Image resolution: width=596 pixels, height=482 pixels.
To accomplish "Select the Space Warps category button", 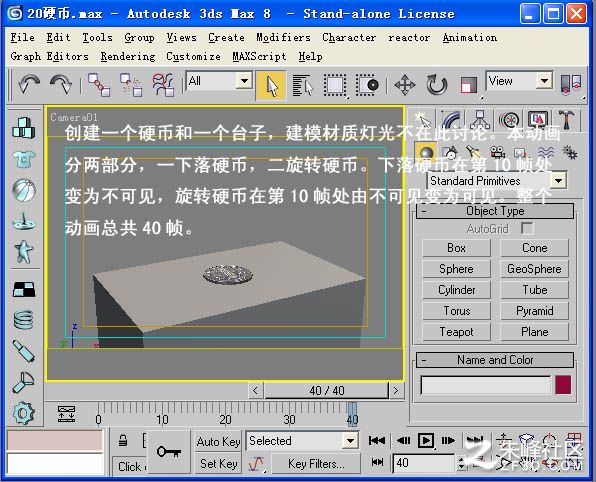I will click(546, 153).
